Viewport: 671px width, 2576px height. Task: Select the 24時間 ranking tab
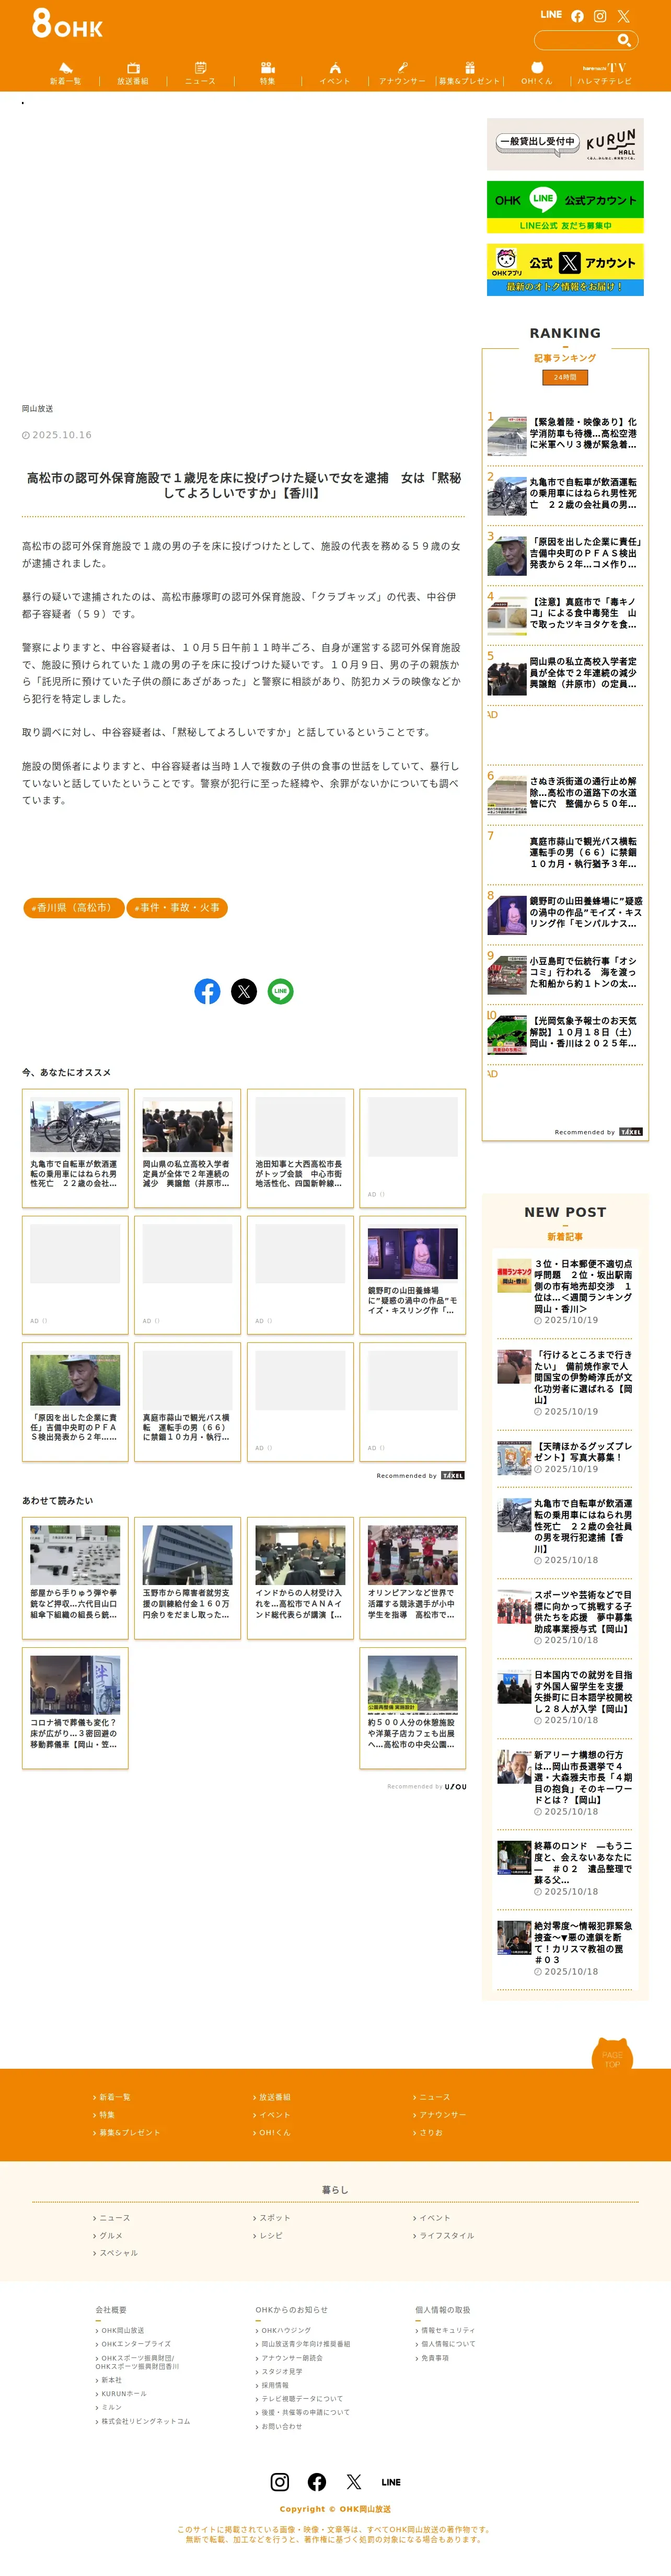pos(565,377)
